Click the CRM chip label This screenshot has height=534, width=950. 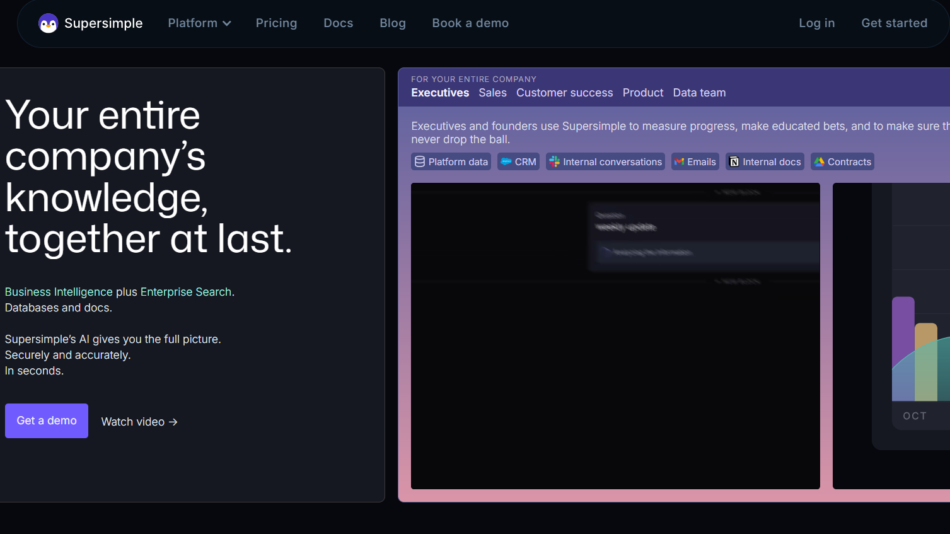coord(525,162)
